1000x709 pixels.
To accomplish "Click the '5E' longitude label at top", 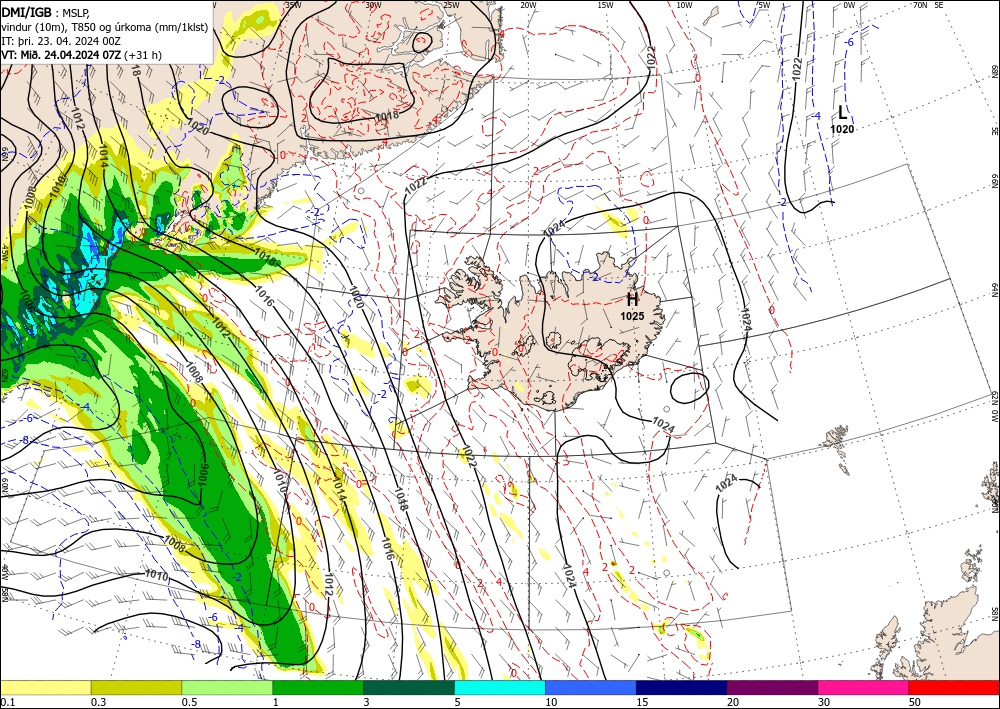I will [939, 5].
